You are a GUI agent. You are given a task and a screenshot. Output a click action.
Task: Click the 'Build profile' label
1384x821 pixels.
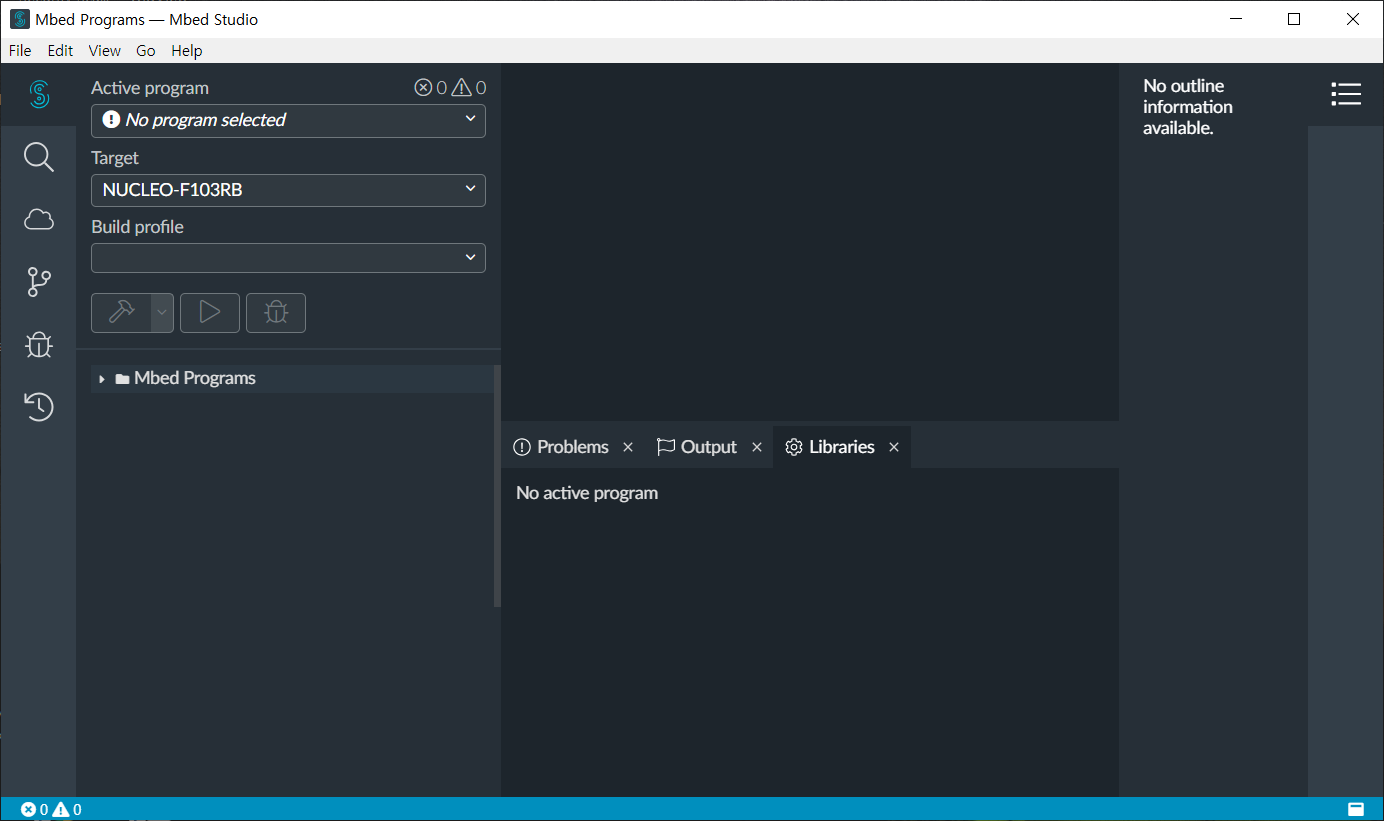(x=138, y=227)
